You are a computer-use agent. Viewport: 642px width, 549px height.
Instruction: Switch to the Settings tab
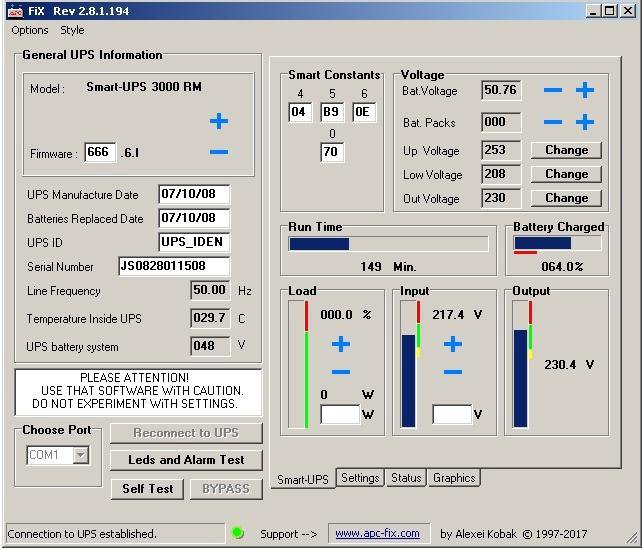pyautogui.click(x=360, y=478)
